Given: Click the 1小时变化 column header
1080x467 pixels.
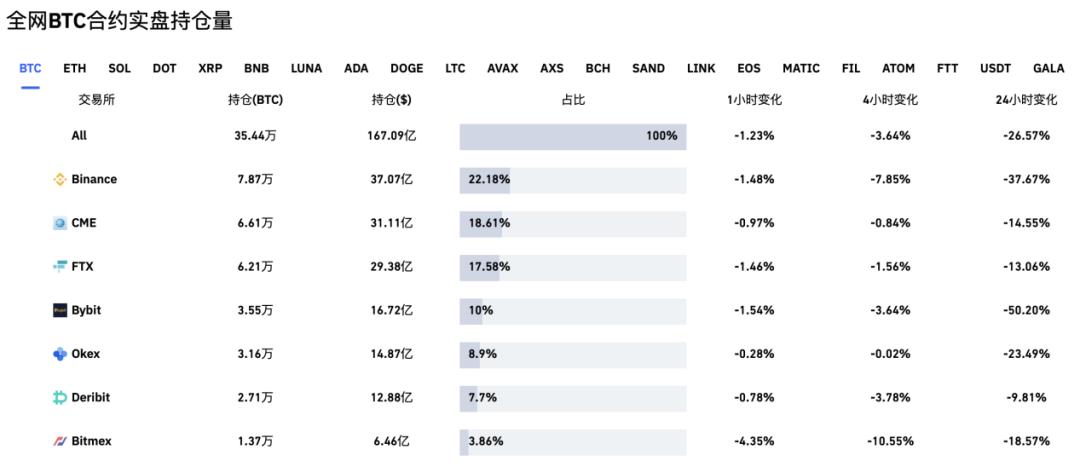Looking at the screenshot, I should 754,100.
